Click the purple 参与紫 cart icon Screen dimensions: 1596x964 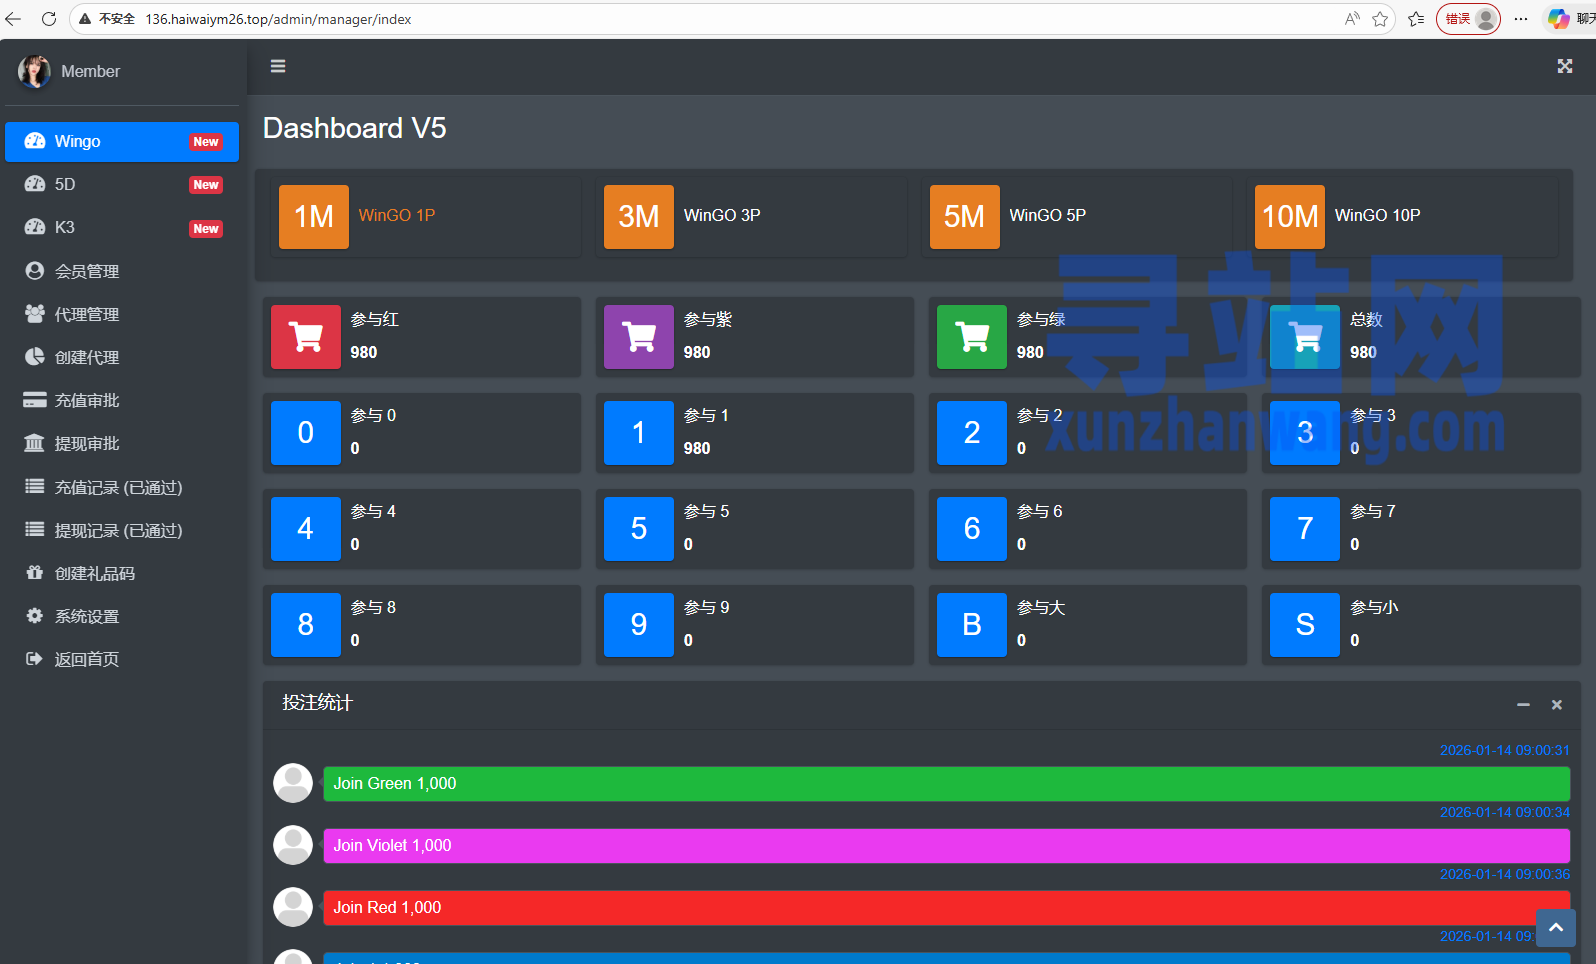638,337
